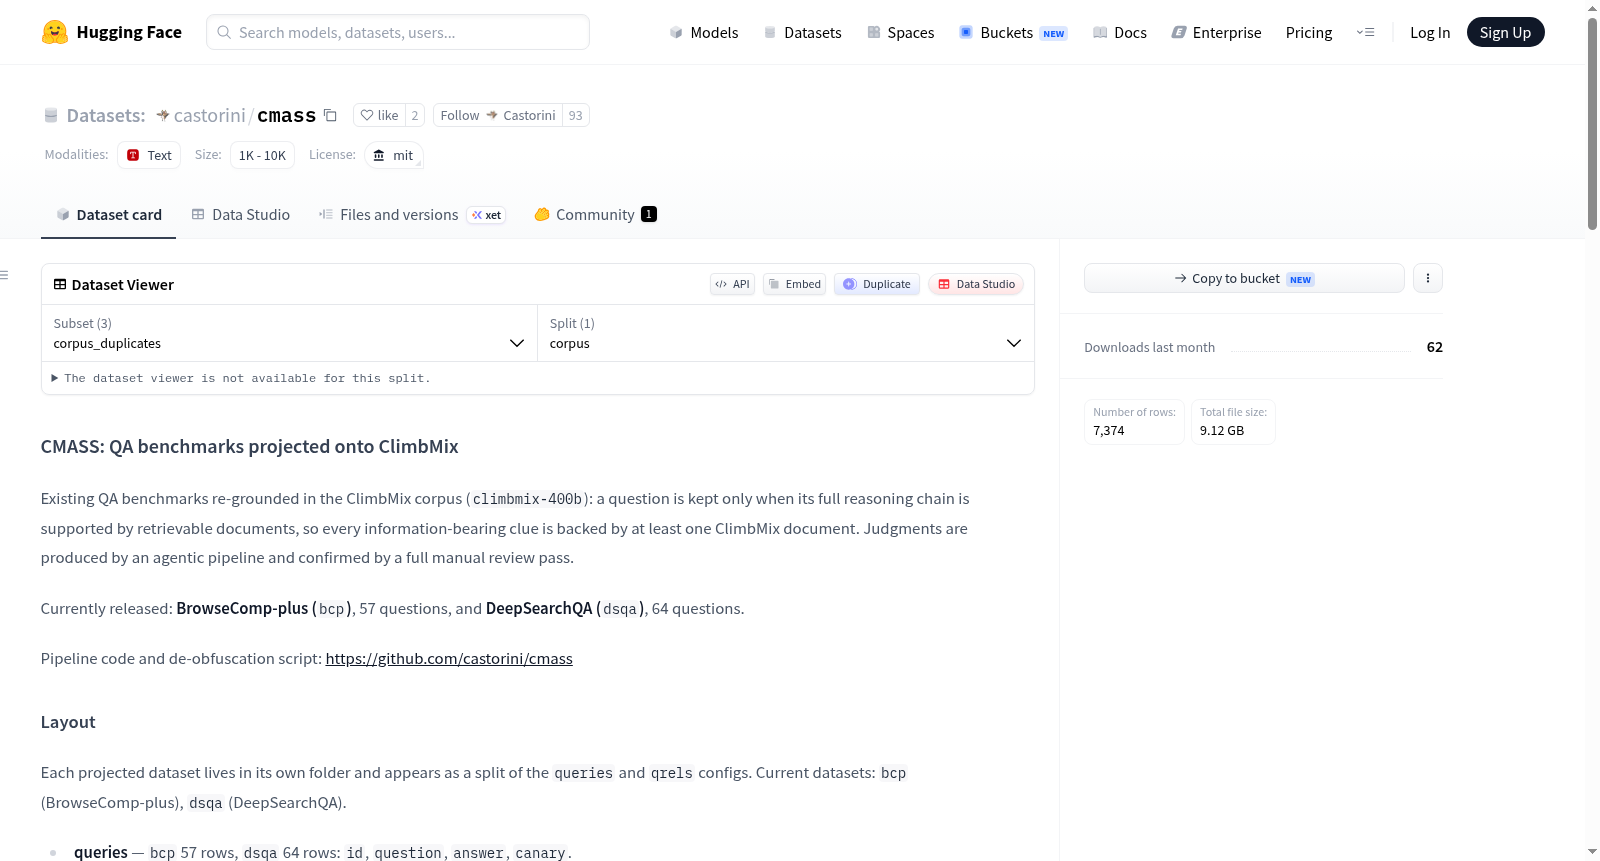Click the 1K - 10K size tag
This screenshot has width=1600, height=861.
coord(262,155)
